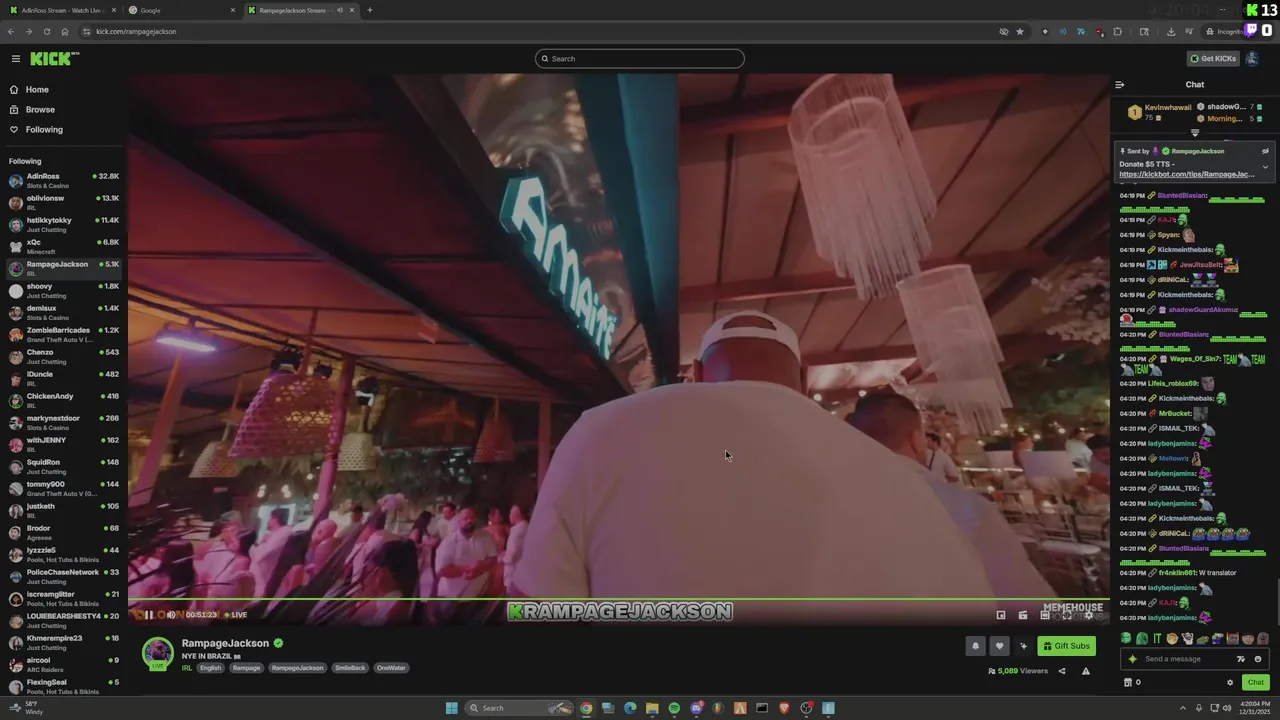This screenshot has height=720, width=1280.
Task: Mute the stream volume icon
Action: click(x=171, y=615)
